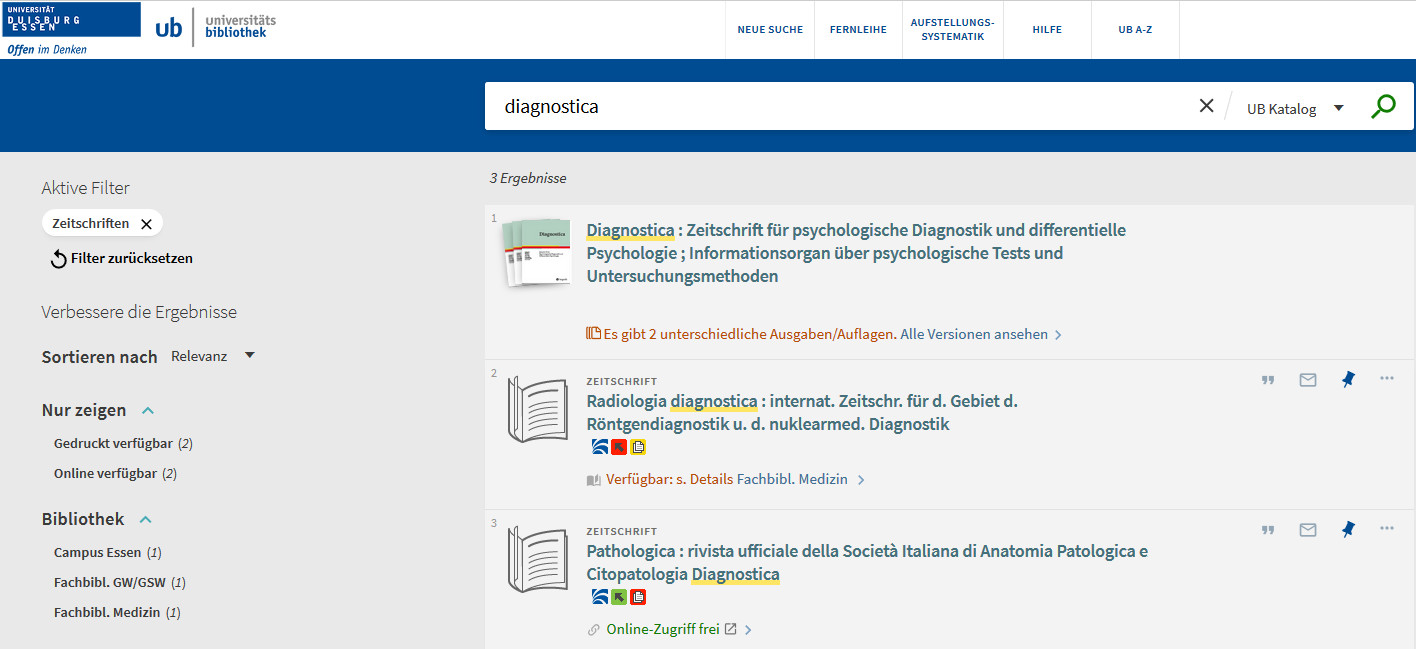Open the UB Katalog search scope dropdown
Viewport: 1416px width, 649px height.
(x=1295, y=109)
